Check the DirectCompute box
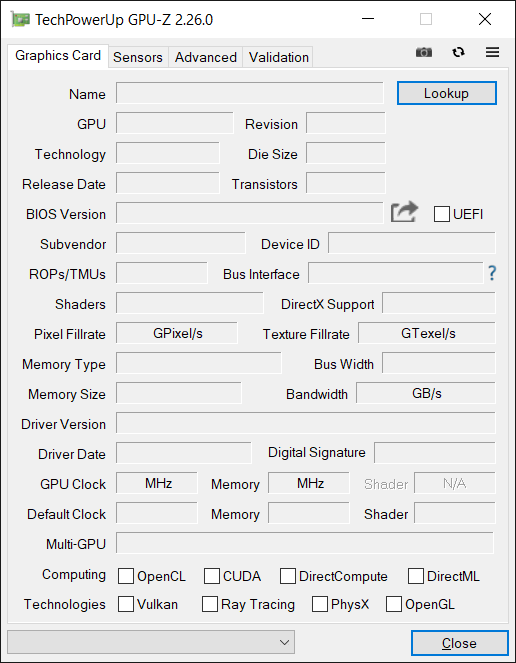This screenshot has height=663, width=516. click(288, 576)
